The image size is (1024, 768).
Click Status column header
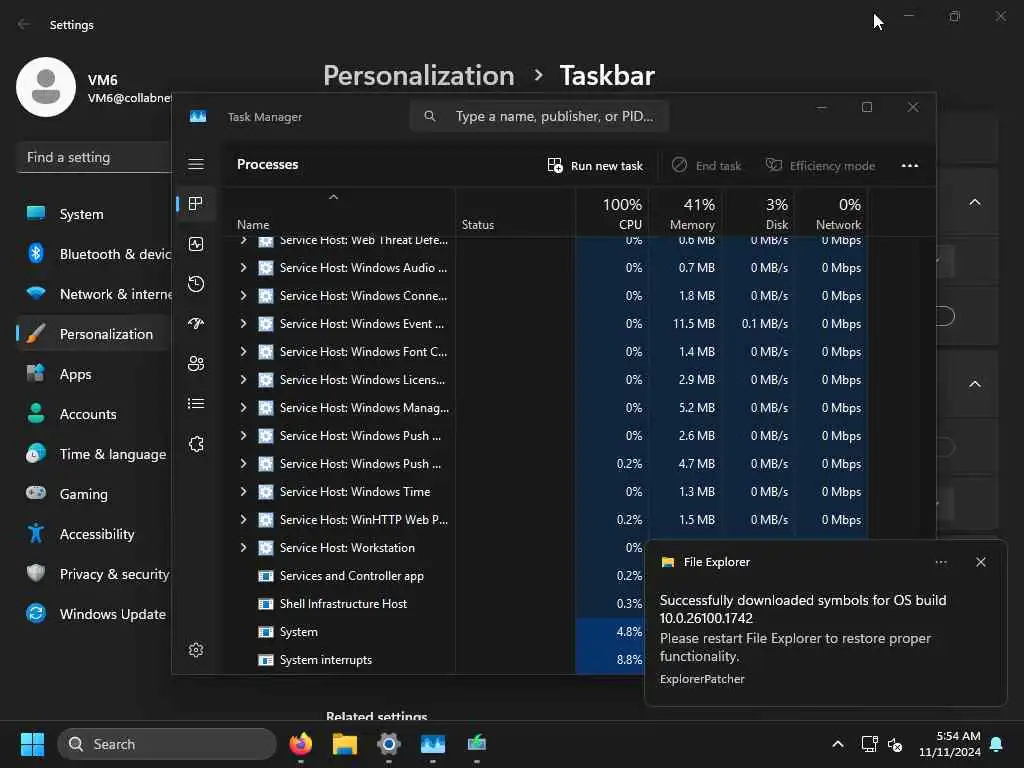click(515, 213)
